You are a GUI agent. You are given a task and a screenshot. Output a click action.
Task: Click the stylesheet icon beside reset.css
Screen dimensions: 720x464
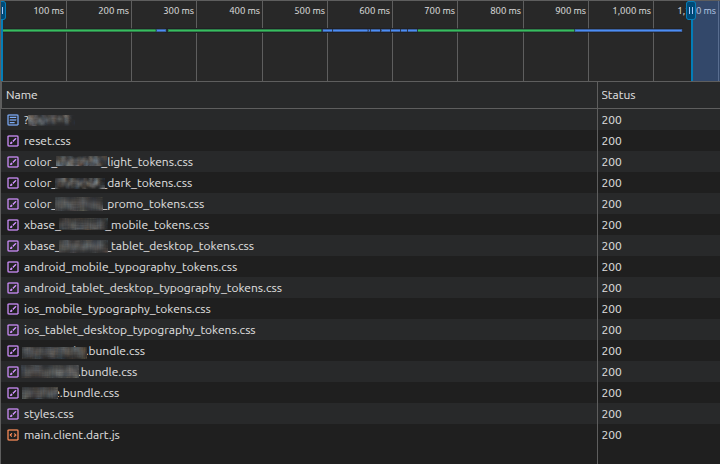tap(13, 141)
